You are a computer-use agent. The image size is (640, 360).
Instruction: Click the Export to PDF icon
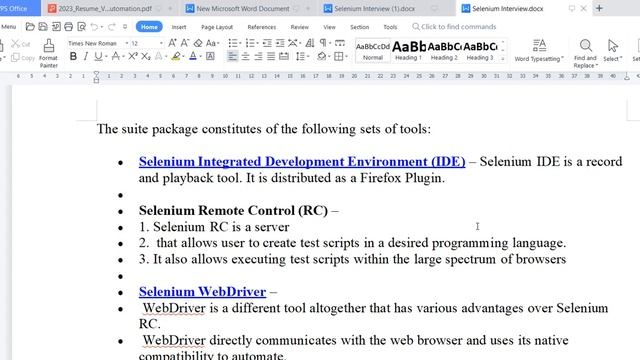click(x=56, y=27)
